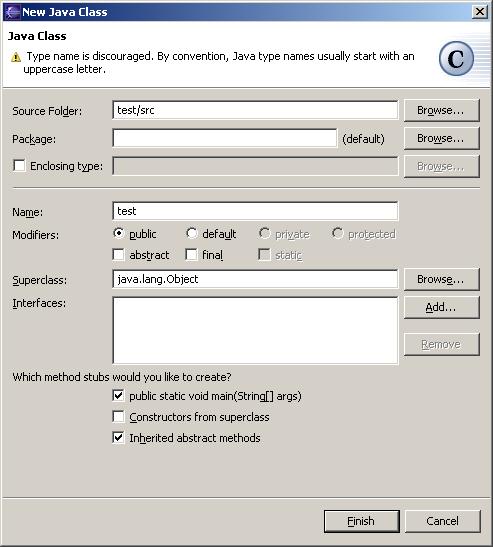Screen dimensions: 493x547
Task: Add an interface with Add button
Action: (x=442, y=307)
